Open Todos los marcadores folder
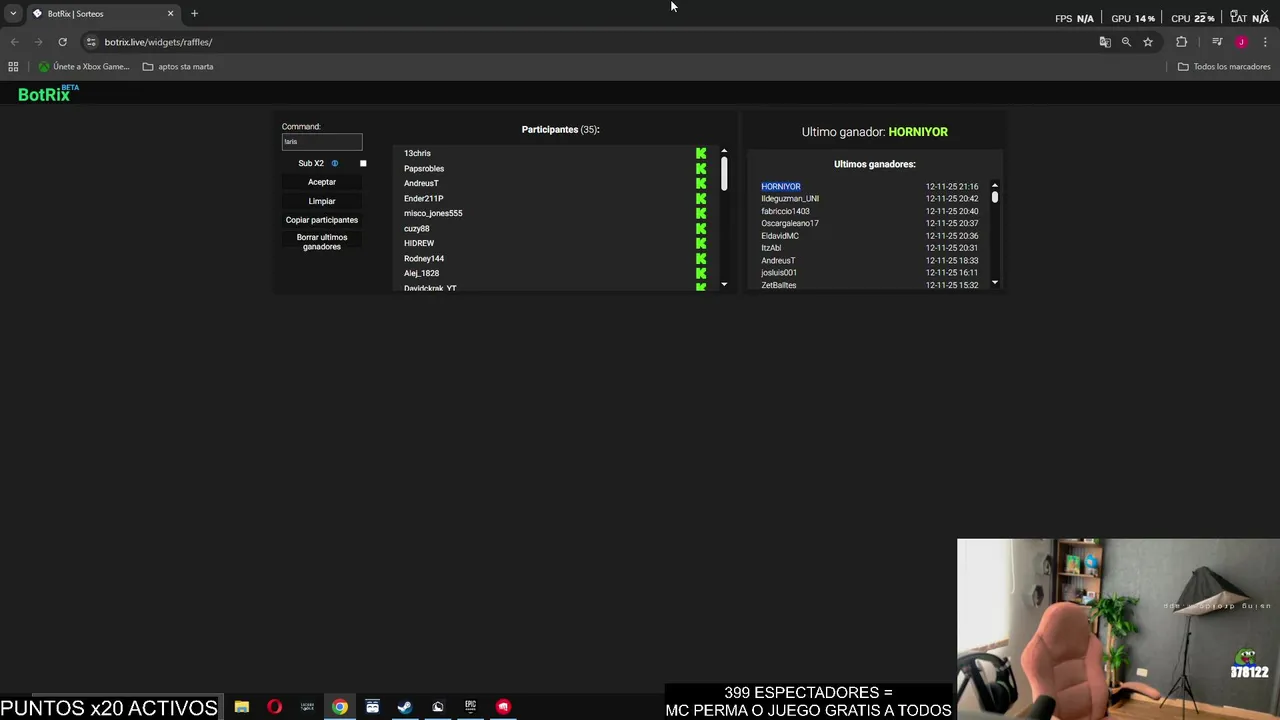This screenshot has height=720, width=1280. (1224, 67)
